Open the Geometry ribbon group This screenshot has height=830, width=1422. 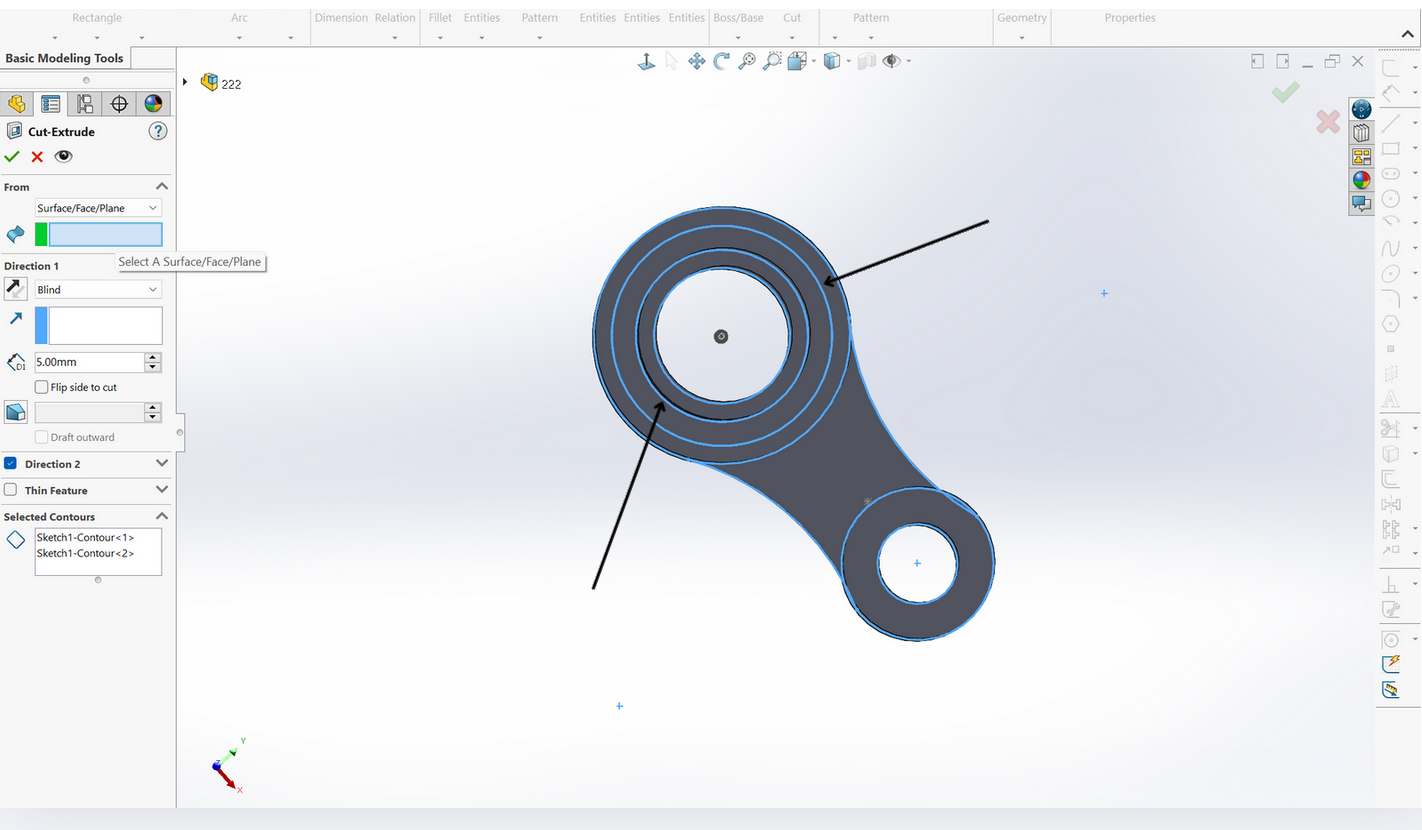point(1022,18)
